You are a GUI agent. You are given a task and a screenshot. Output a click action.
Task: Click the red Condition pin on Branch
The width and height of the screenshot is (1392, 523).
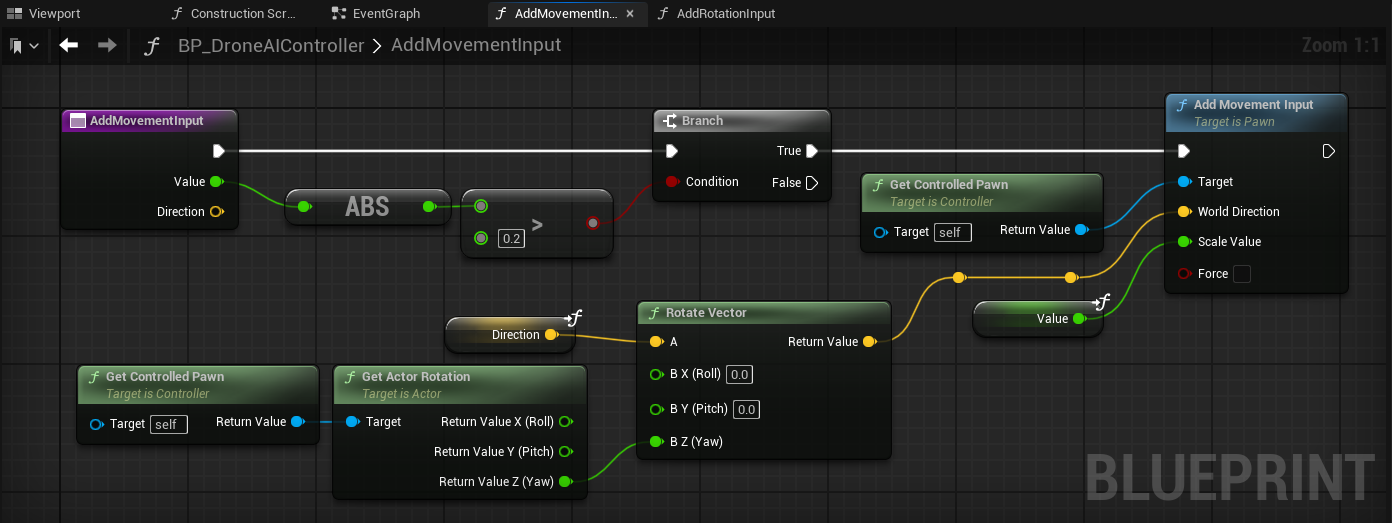click(671, 182)
